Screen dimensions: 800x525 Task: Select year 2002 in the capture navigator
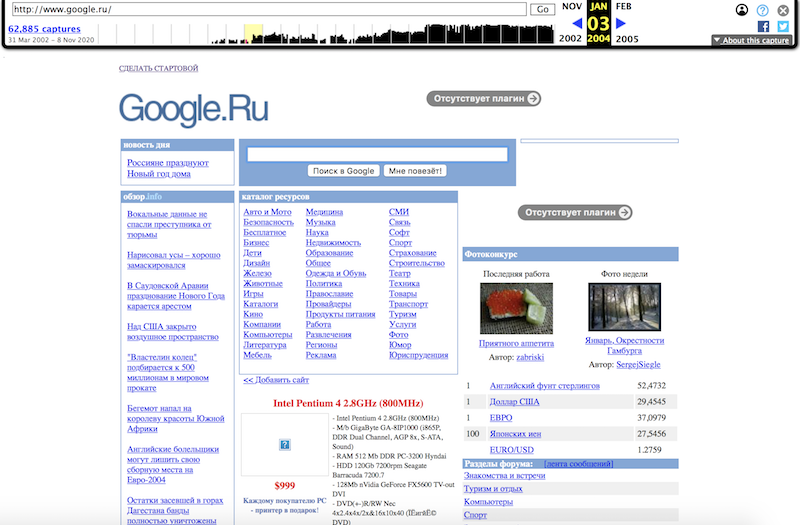570,39
